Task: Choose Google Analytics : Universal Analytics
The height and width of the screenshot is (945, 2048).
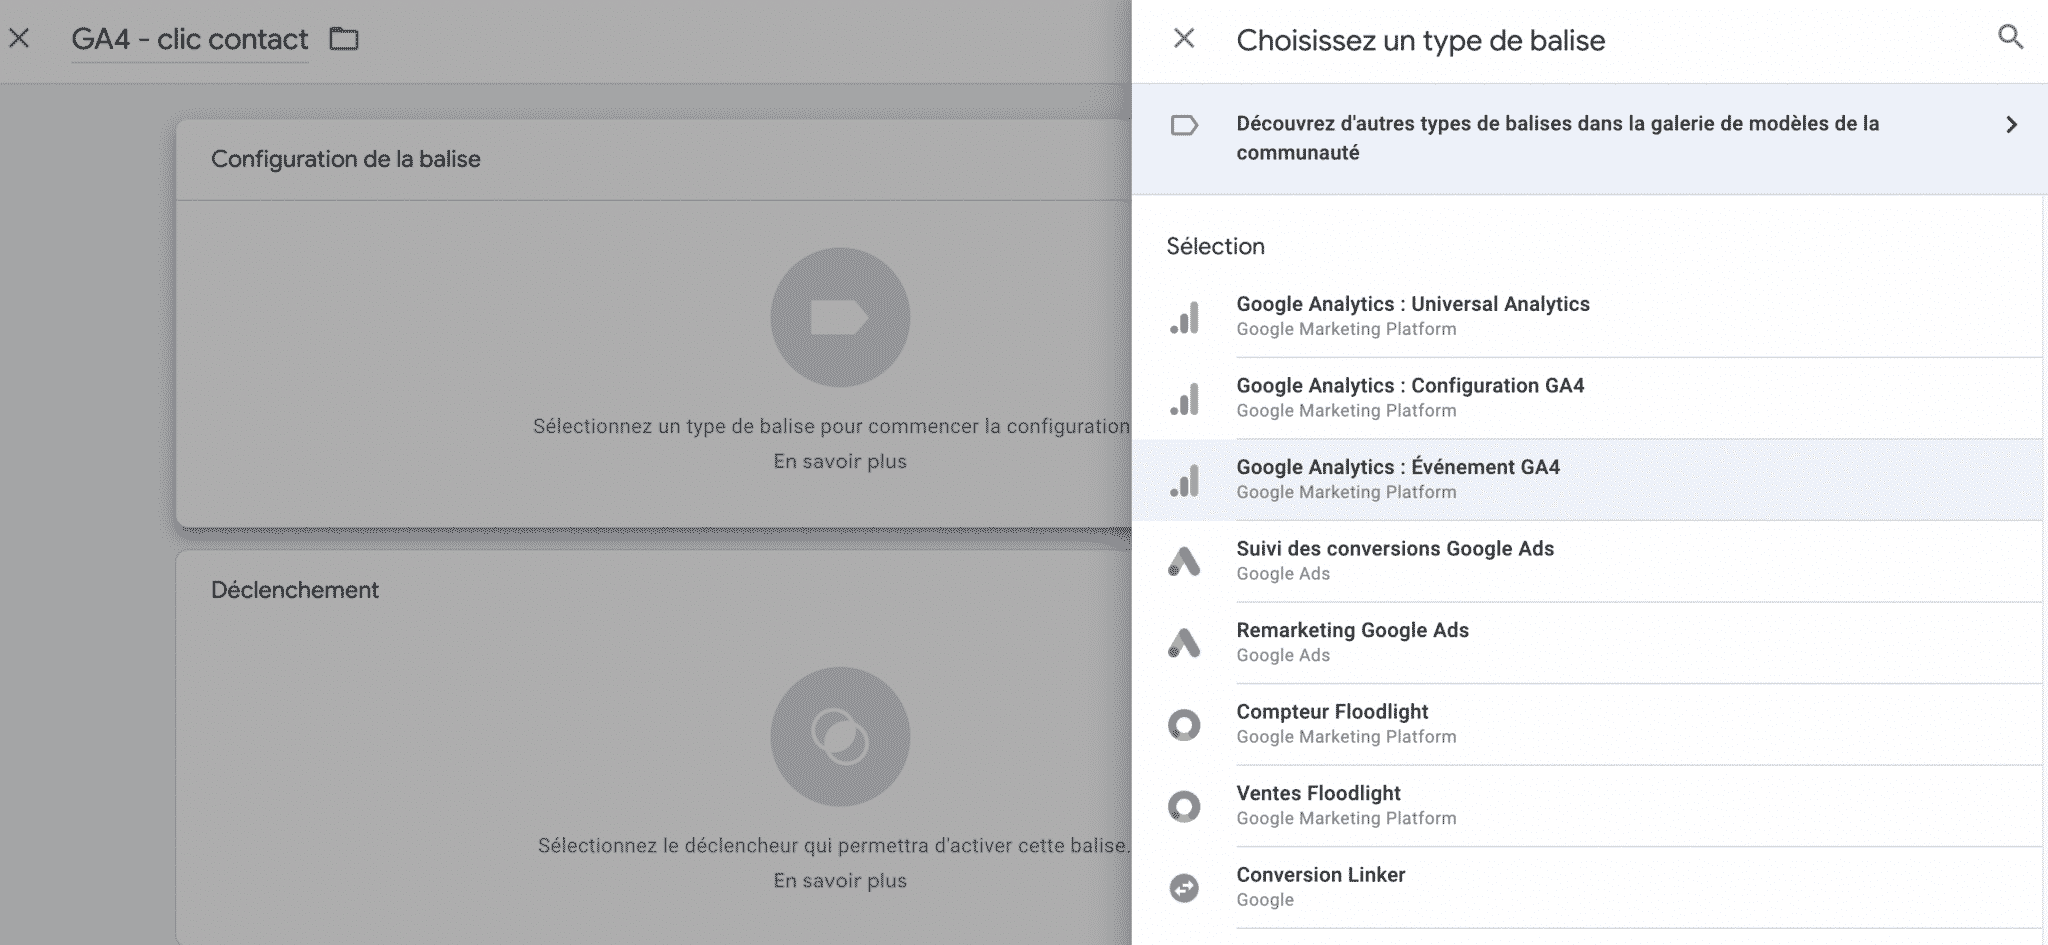Action: [1589, 317]
